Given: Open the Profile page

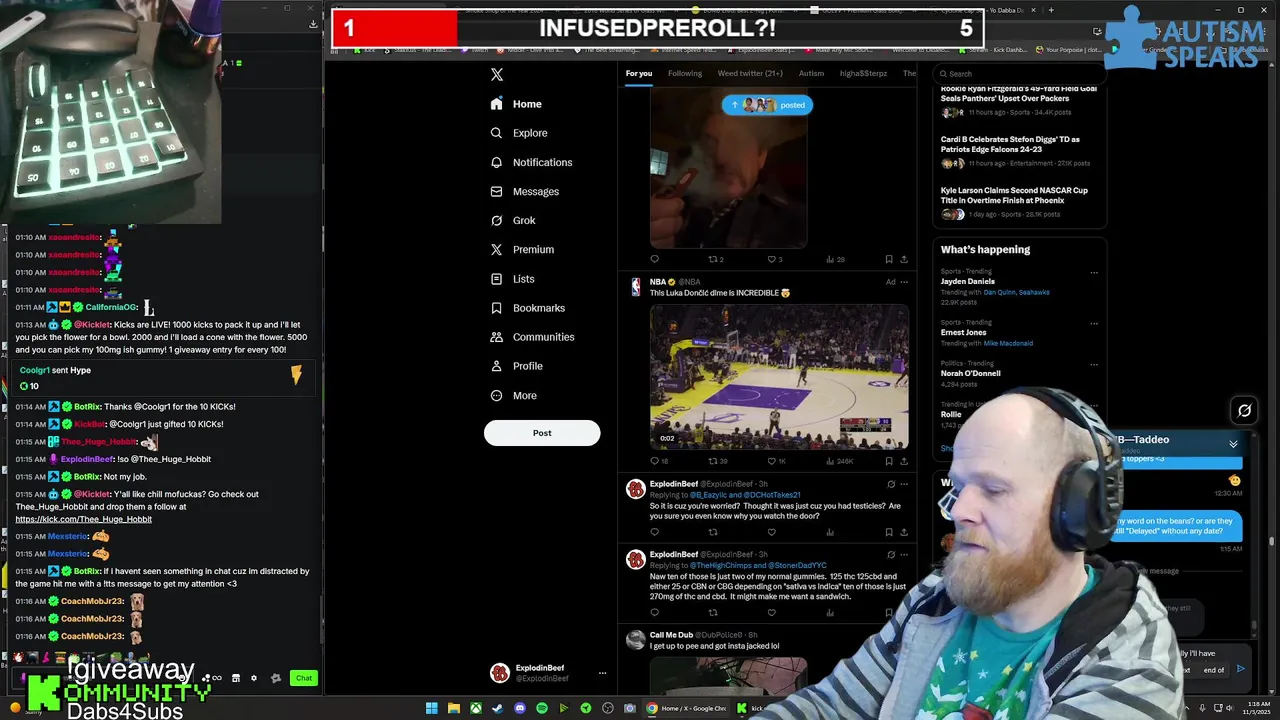Looking at the screenshot, I should pyautogui.click(x=516, y=366).
